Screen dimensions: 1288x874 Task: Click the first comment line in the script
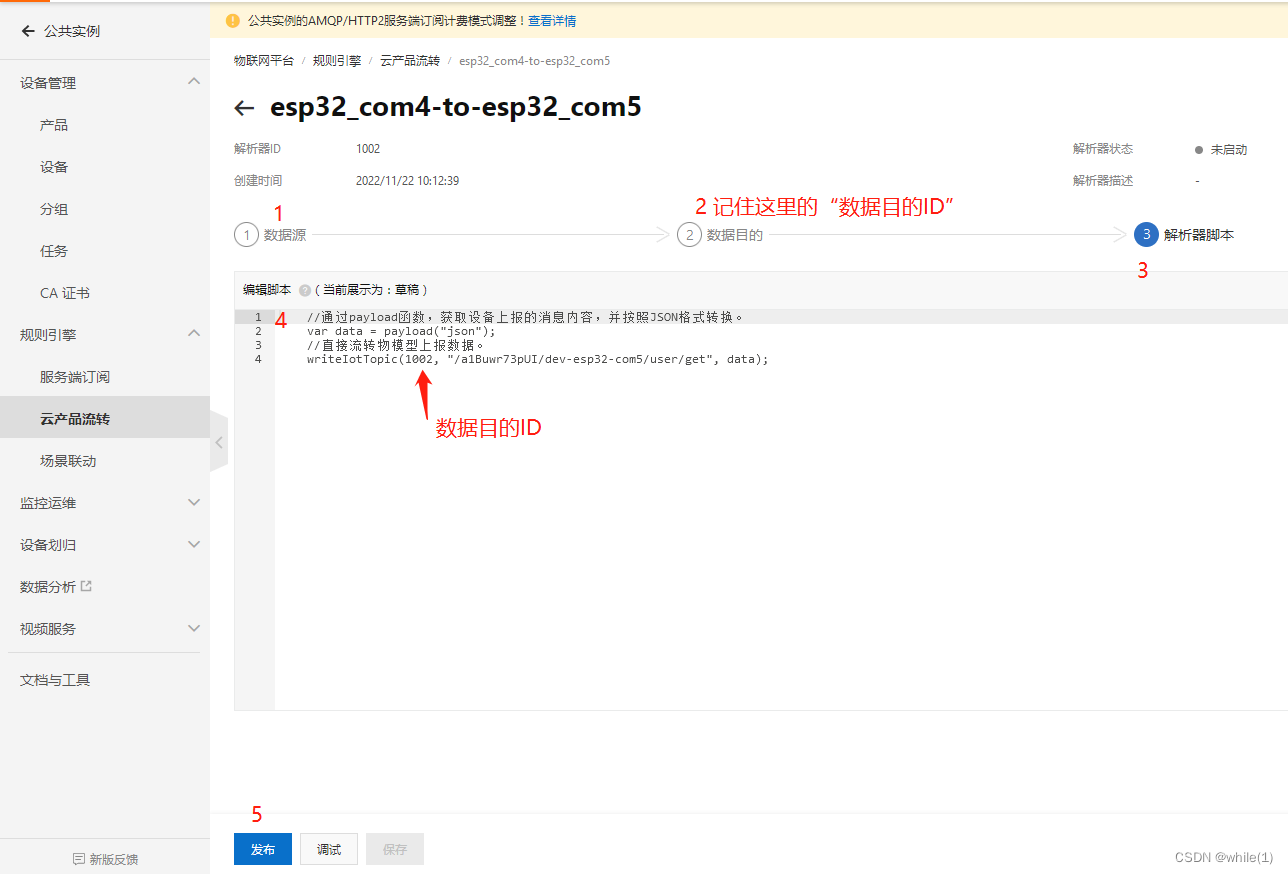[x=526, y=317]
